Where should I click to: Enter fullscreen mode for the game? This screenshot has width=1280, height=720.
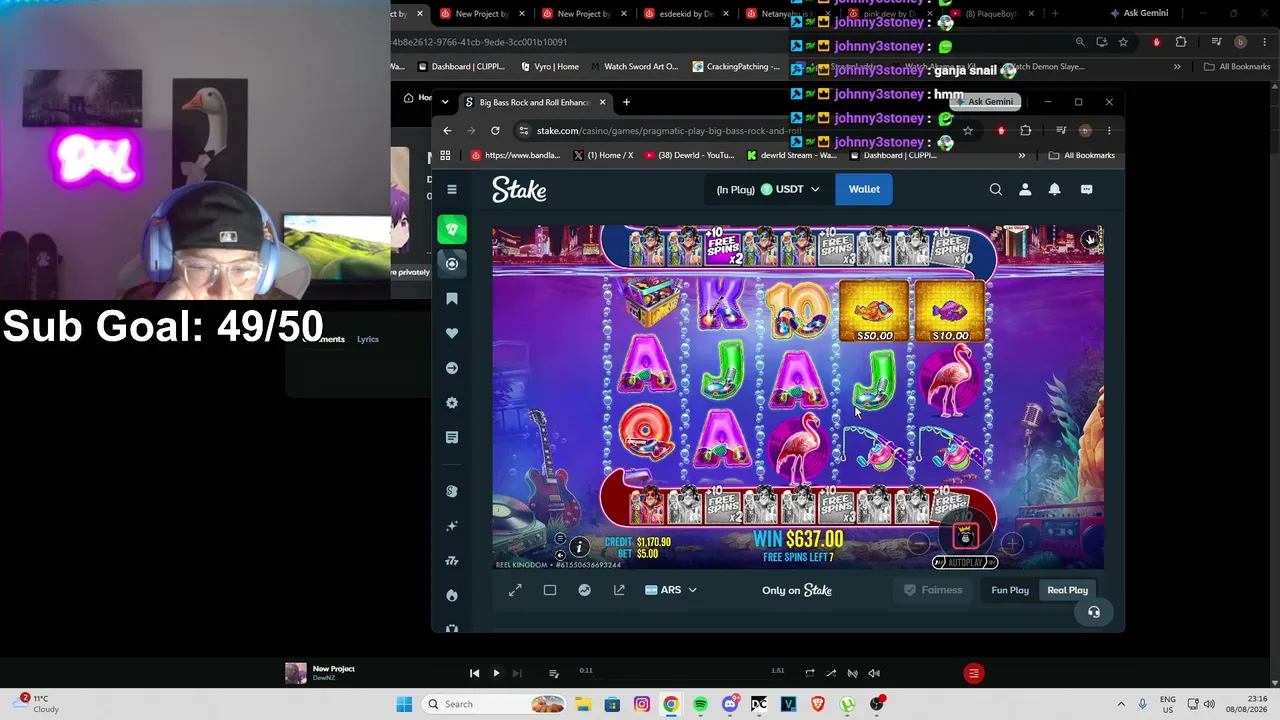pyautogui.click(x=515, y=590)
